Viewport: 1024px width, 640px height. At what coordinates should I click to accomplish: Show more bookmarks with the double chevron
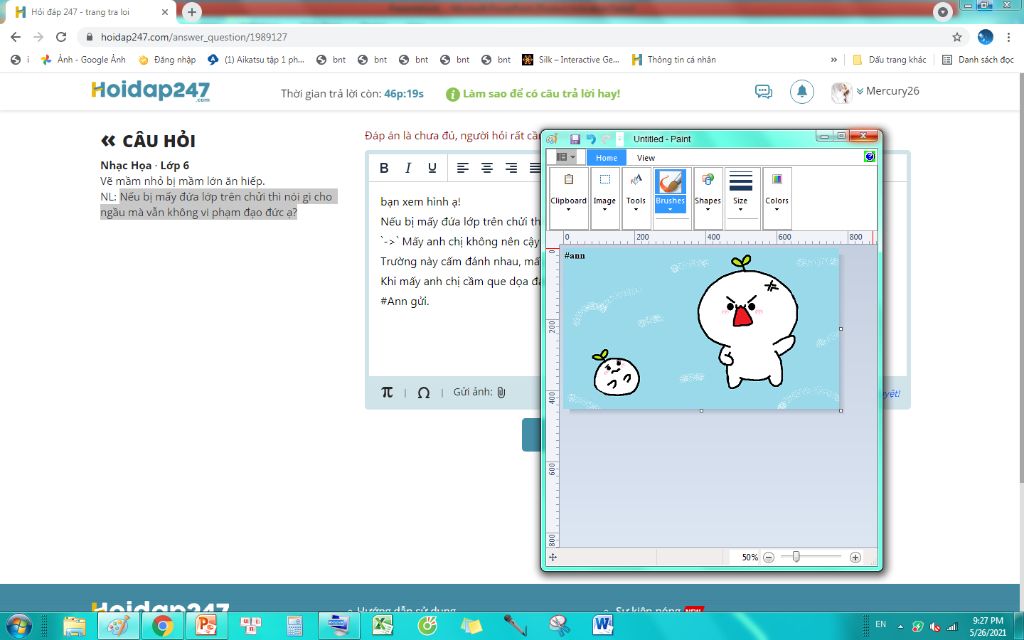pyautogui.click(x=834, y=59)
